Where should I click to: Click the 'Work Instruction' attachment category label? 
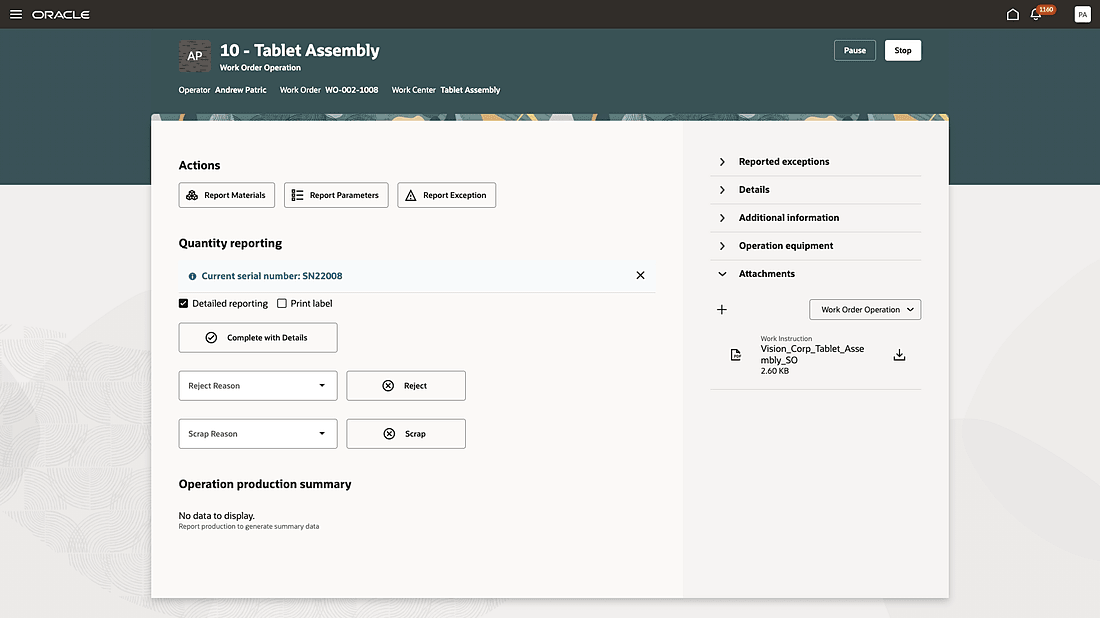[x=786, y=338]
